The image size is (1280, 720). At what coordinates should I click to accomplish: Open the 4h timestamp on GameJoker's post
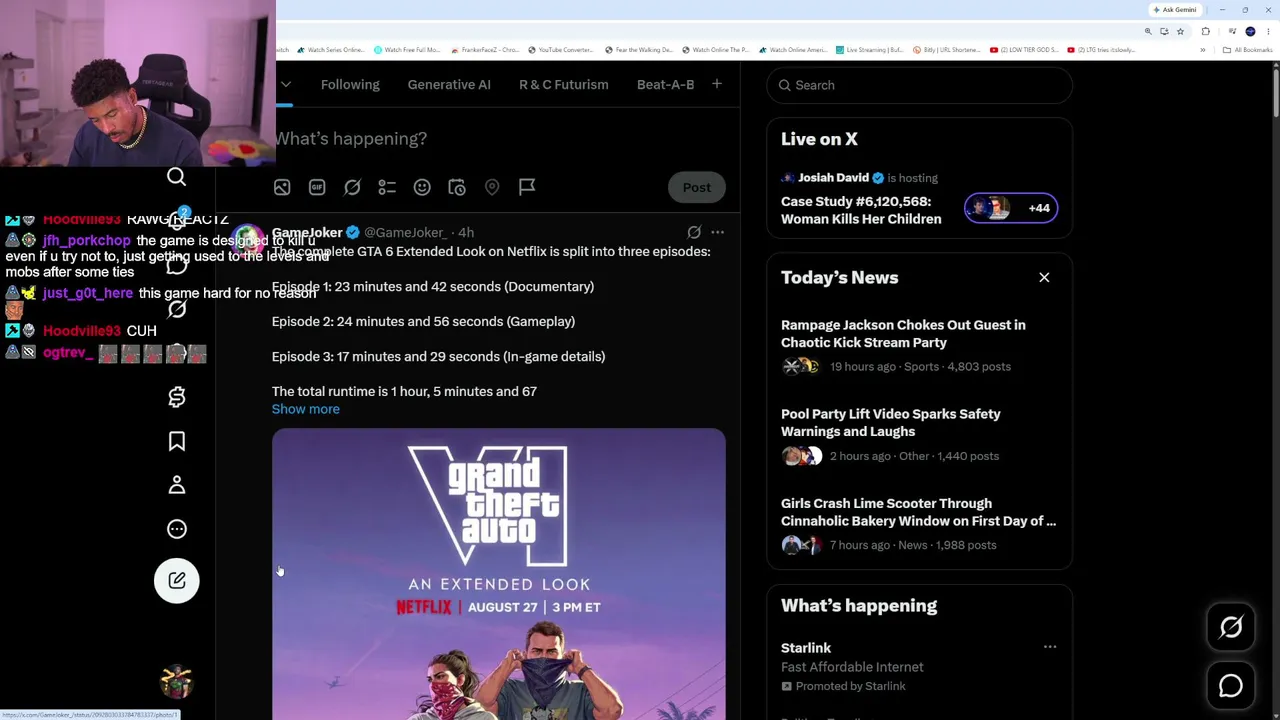[x=466, y=233]
